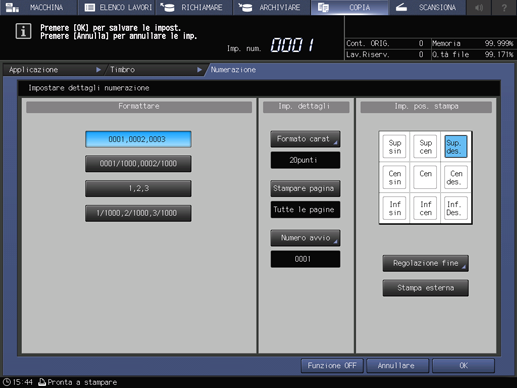
Task: Open Numero avvio settings
Action: (x=305, y=238)
